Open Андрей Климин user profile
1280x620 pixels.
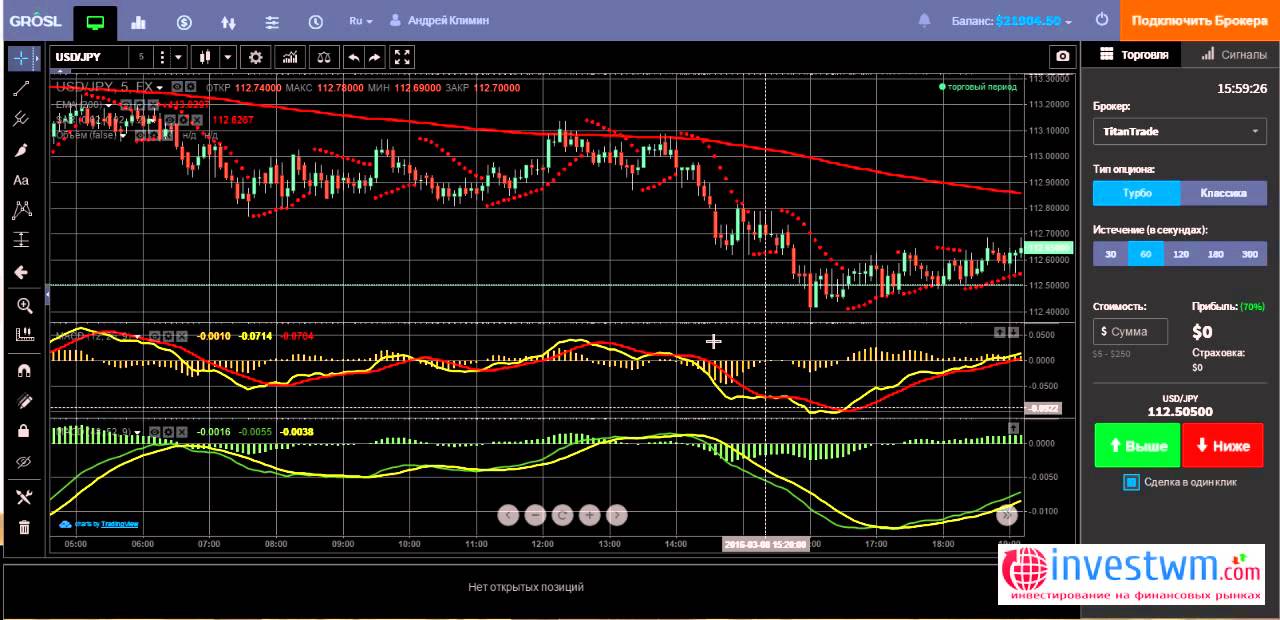[x=439, y=20]
